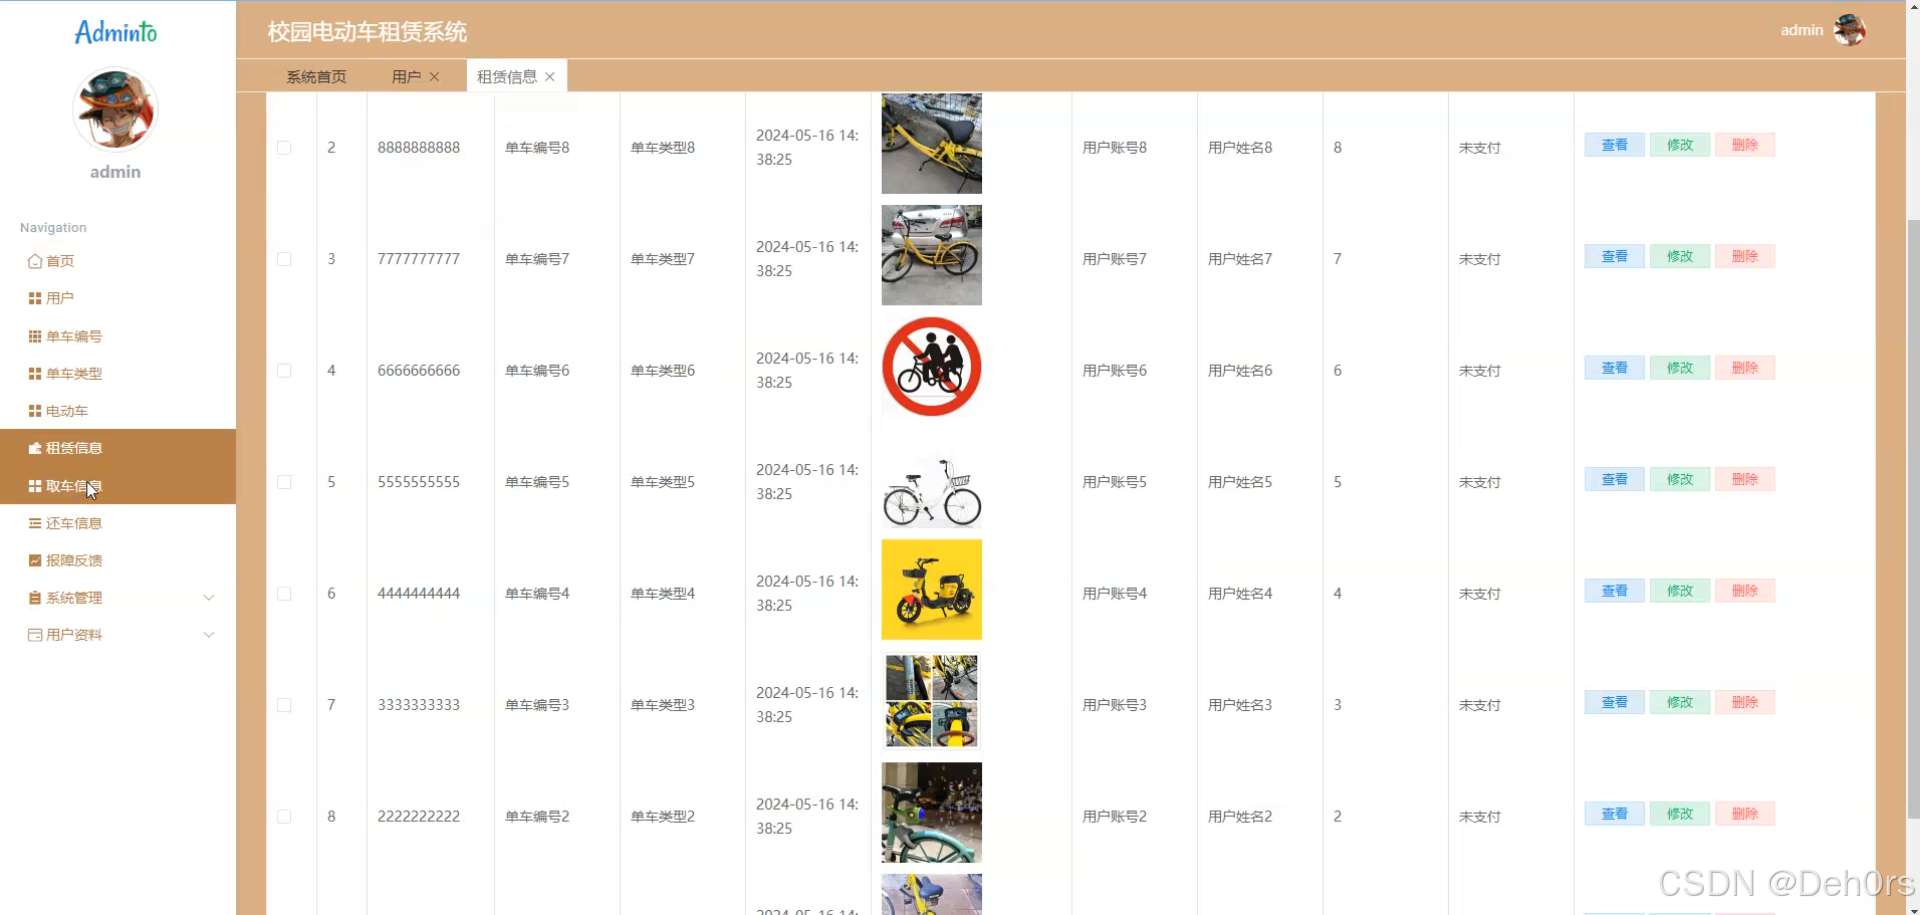The image size is (1920, 915).
Task: Close the 用户 tab
Action: 434,77
